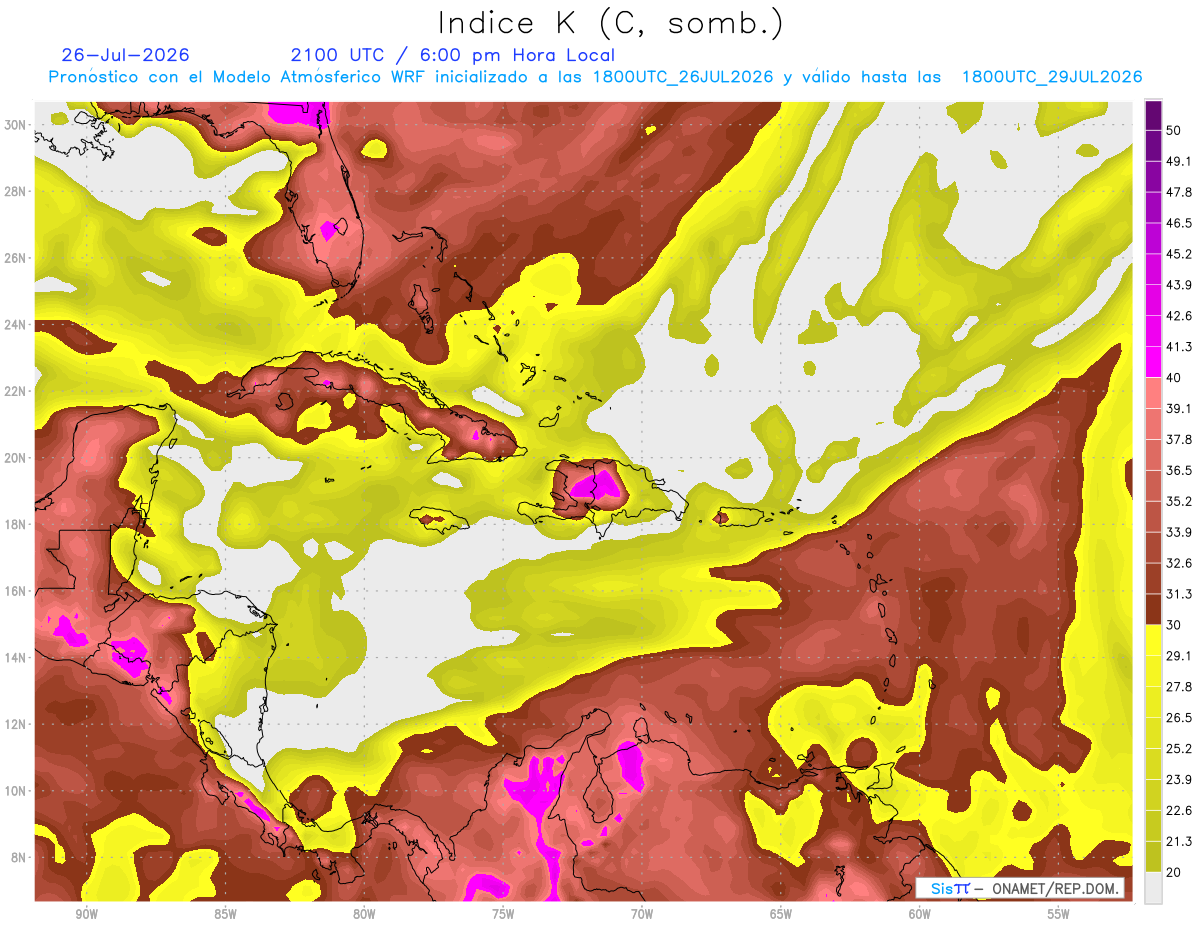Click the colorbar label 29.1
Screen dimensions: 1200x927
(1179, 656)
